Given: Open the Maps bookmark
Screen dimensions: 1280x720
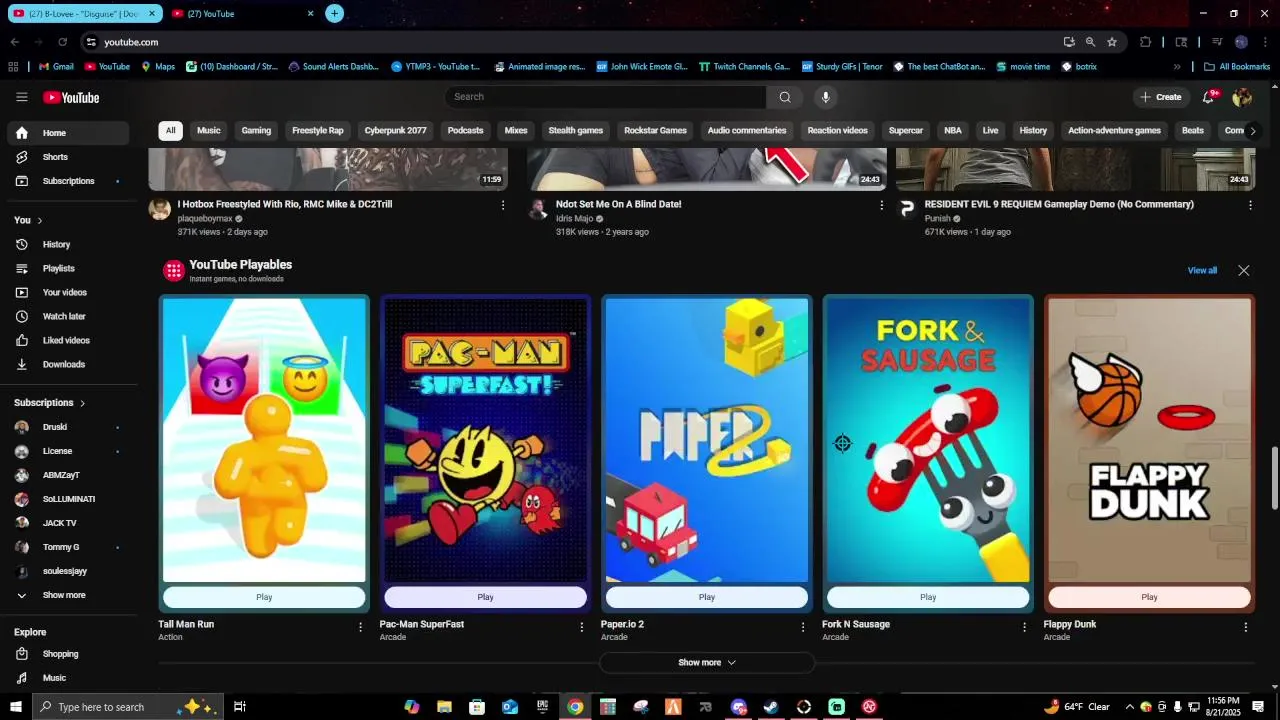Looking at the screenshot, I should 158,67.
